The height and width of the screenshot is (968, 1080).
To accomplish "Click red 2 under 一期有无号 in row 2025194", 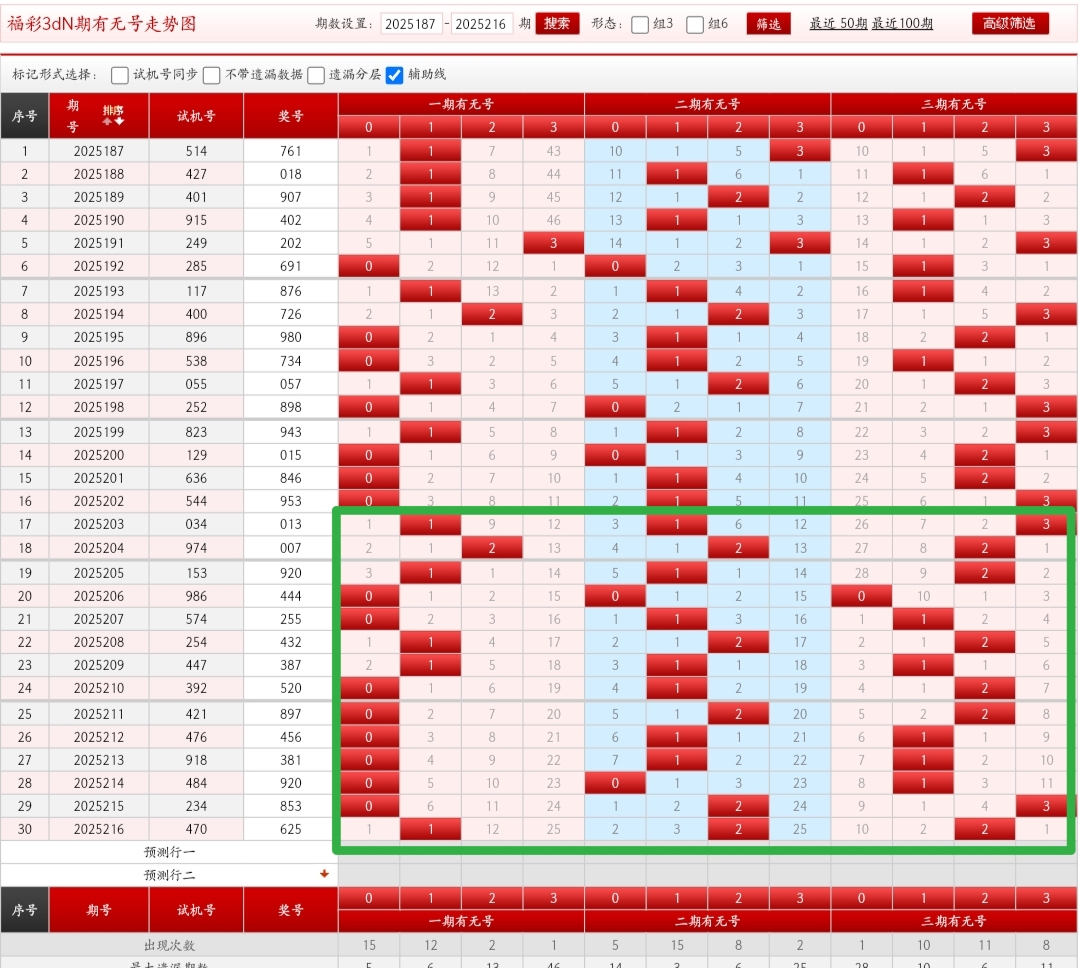I will (492, 314).
